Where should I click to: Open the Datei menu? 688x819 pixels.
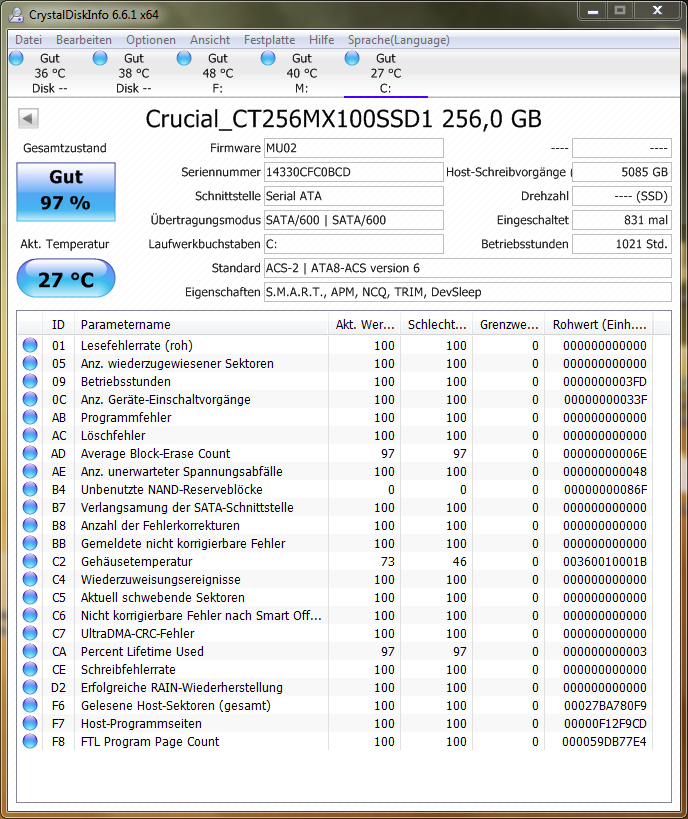click(28, 40)
